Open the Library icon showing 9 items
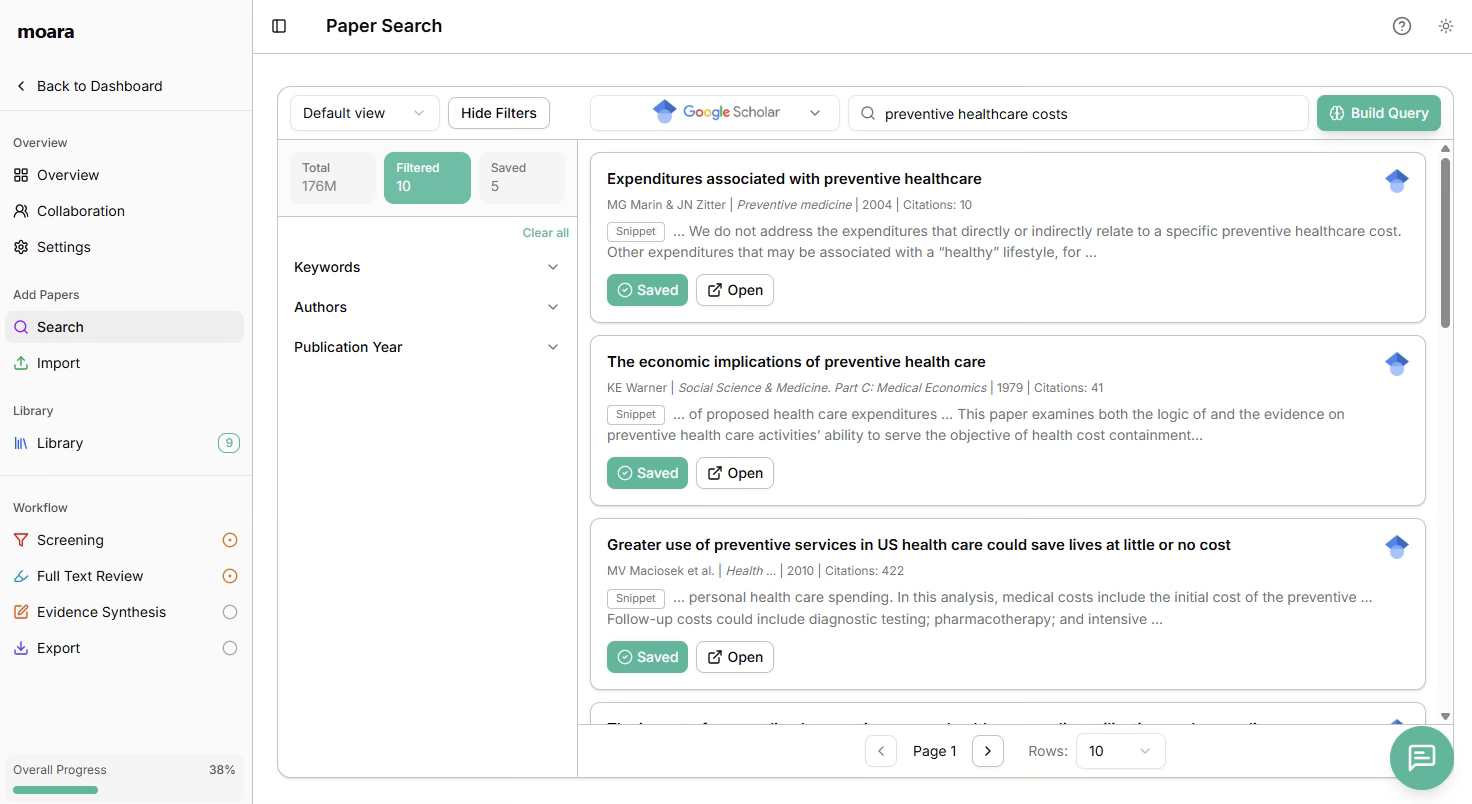Screen dimensions: 1472x804 point(21,443)
